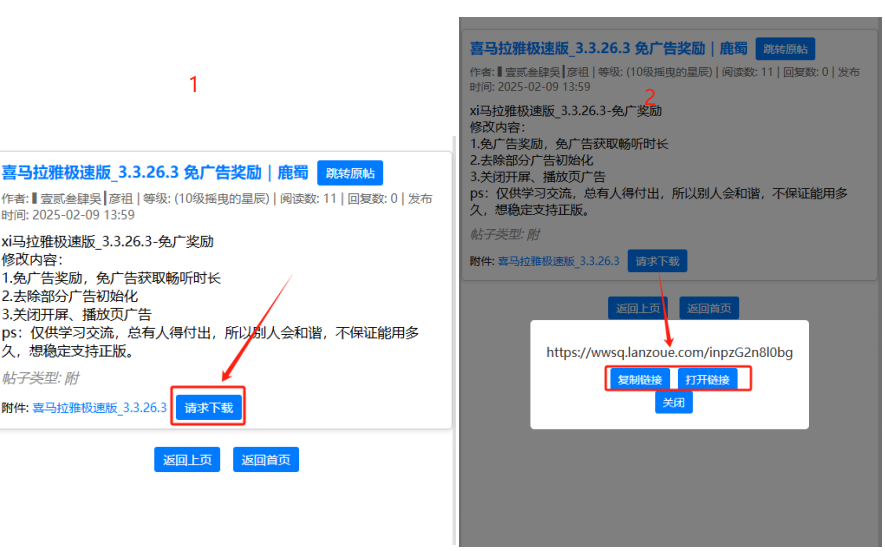Close the dialog with 关闭 button
The height and width of the screenshot is (551, 885).
pyautogui.click(x=673, y=403)
